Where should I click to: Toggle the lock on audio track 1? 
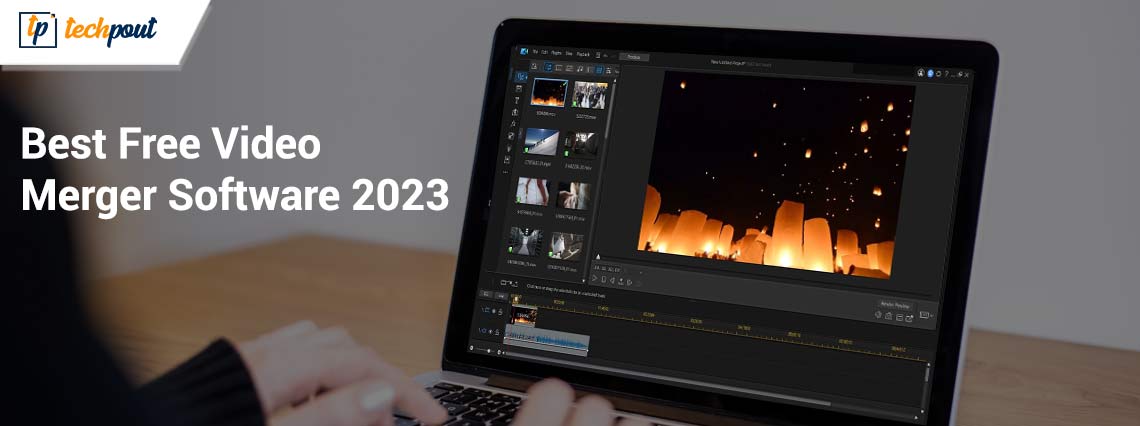point(497,332)
